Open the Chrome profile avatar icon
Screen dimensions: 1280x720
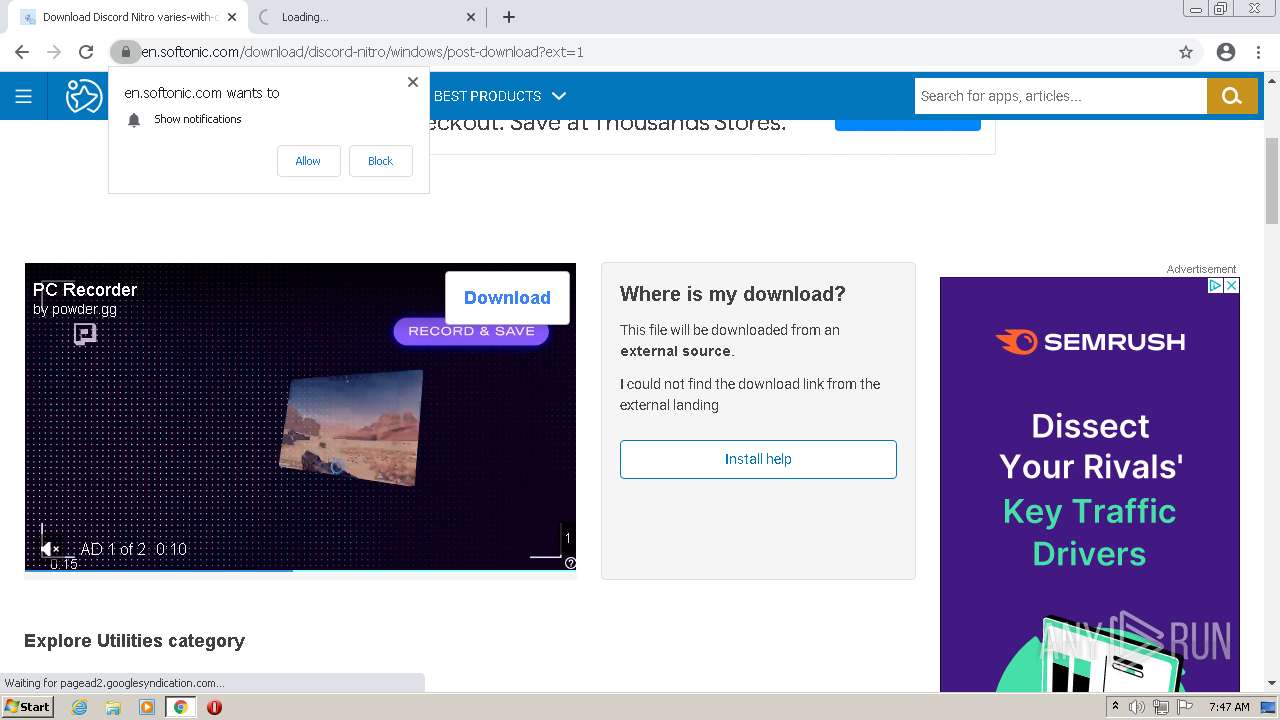point(1226,52)
